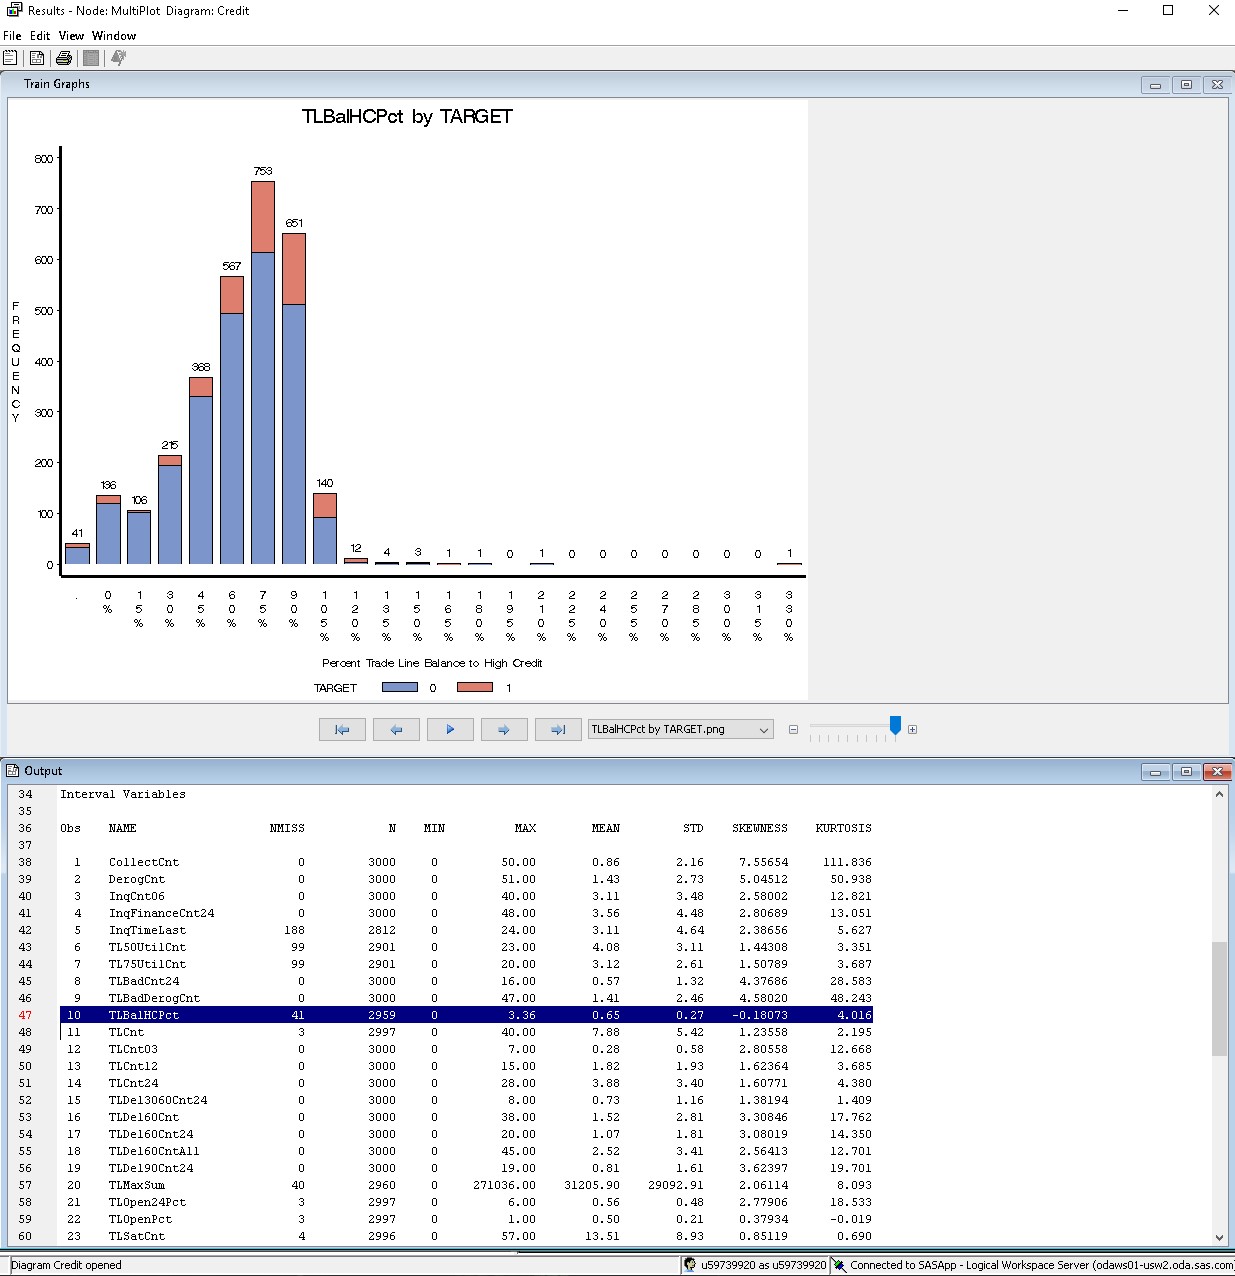
Task: Click the red TARGET 1 legend swatch
Action: (475, 687)
